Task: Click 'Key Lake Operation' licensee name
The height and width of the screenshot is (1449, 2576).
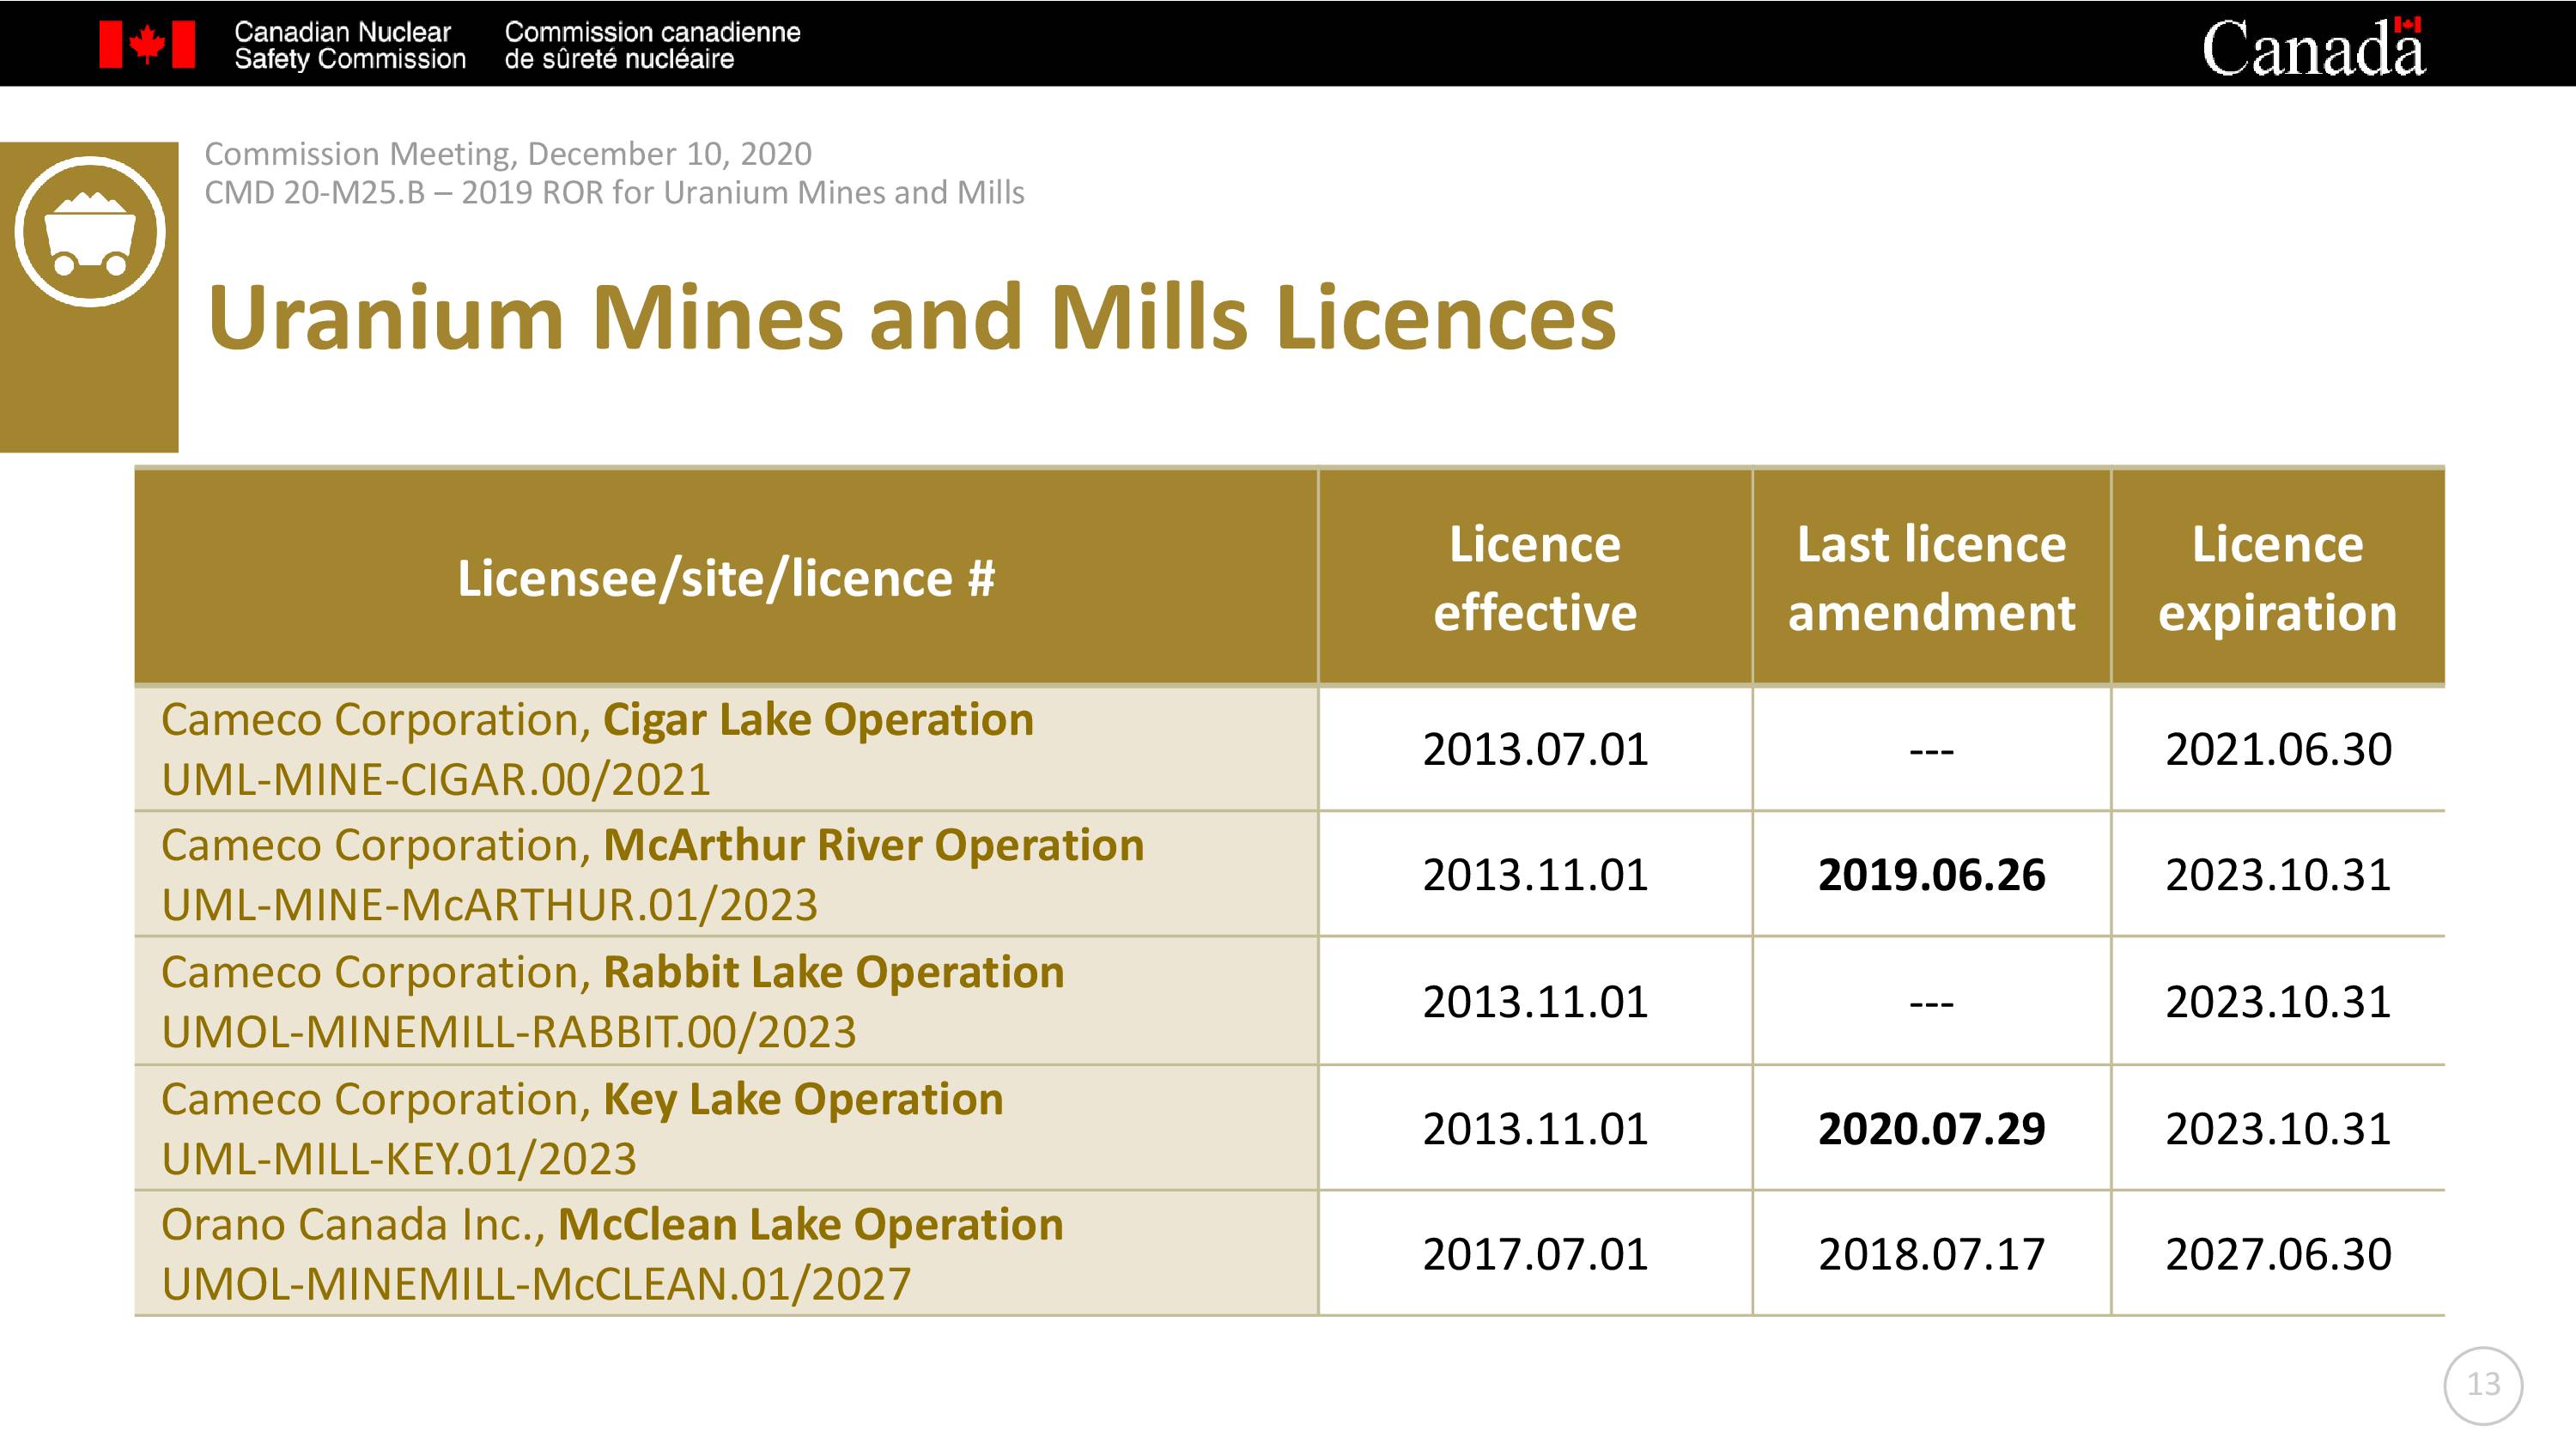Action: point(803,1100)
